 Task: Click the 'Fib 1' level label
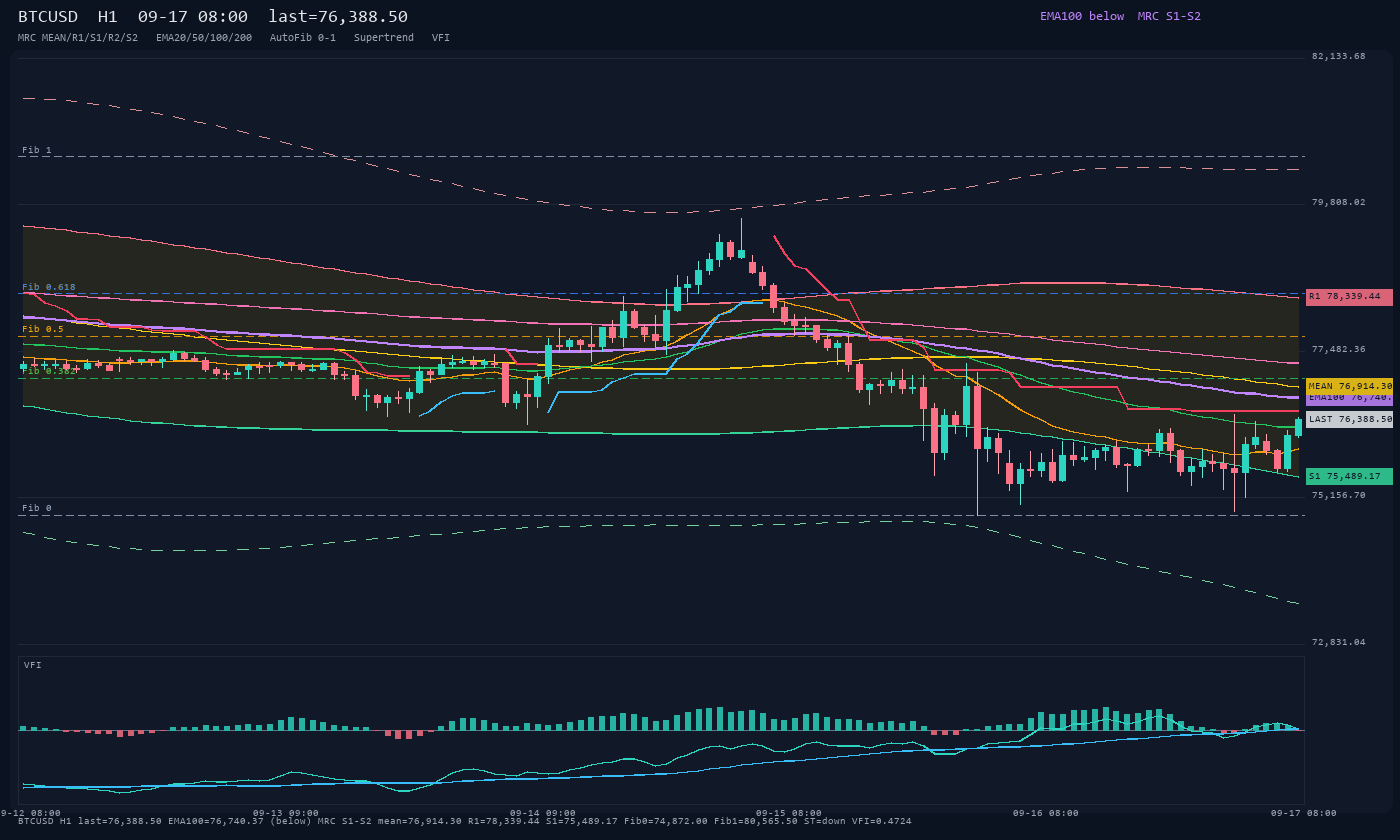pos(37,150)
